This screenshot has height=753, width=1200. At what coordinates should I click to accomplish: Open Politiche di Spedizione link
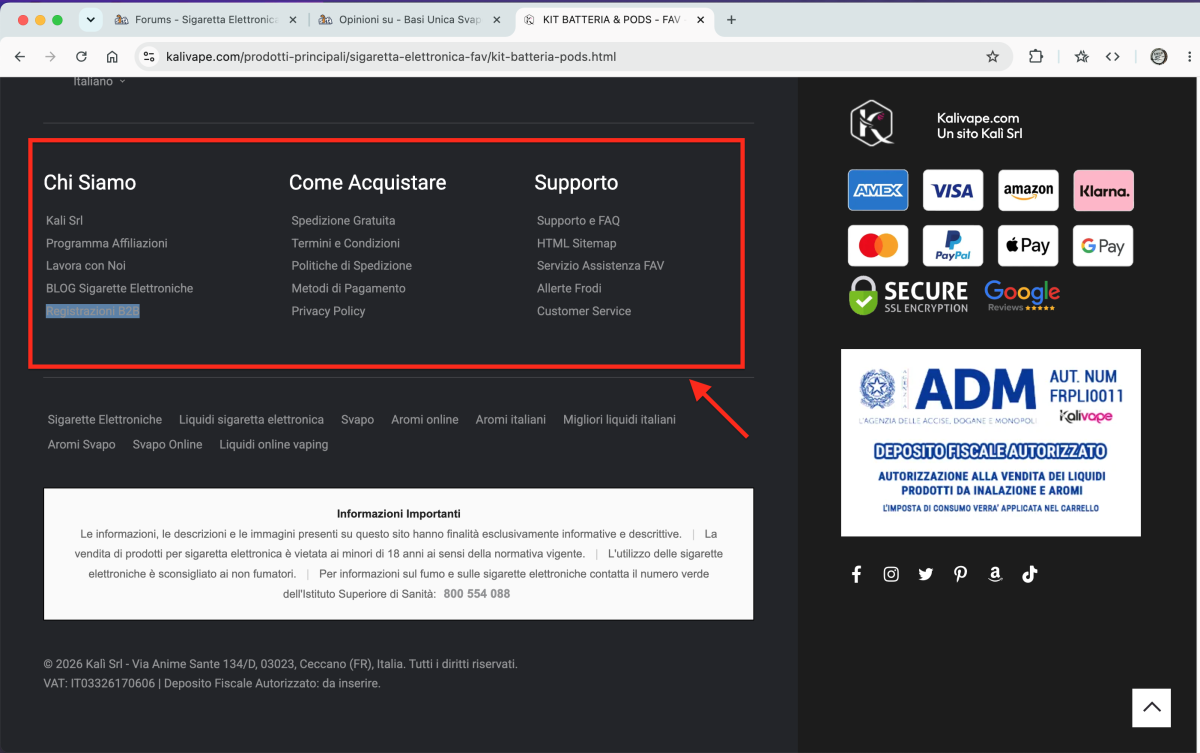click(x=351, y=266)
